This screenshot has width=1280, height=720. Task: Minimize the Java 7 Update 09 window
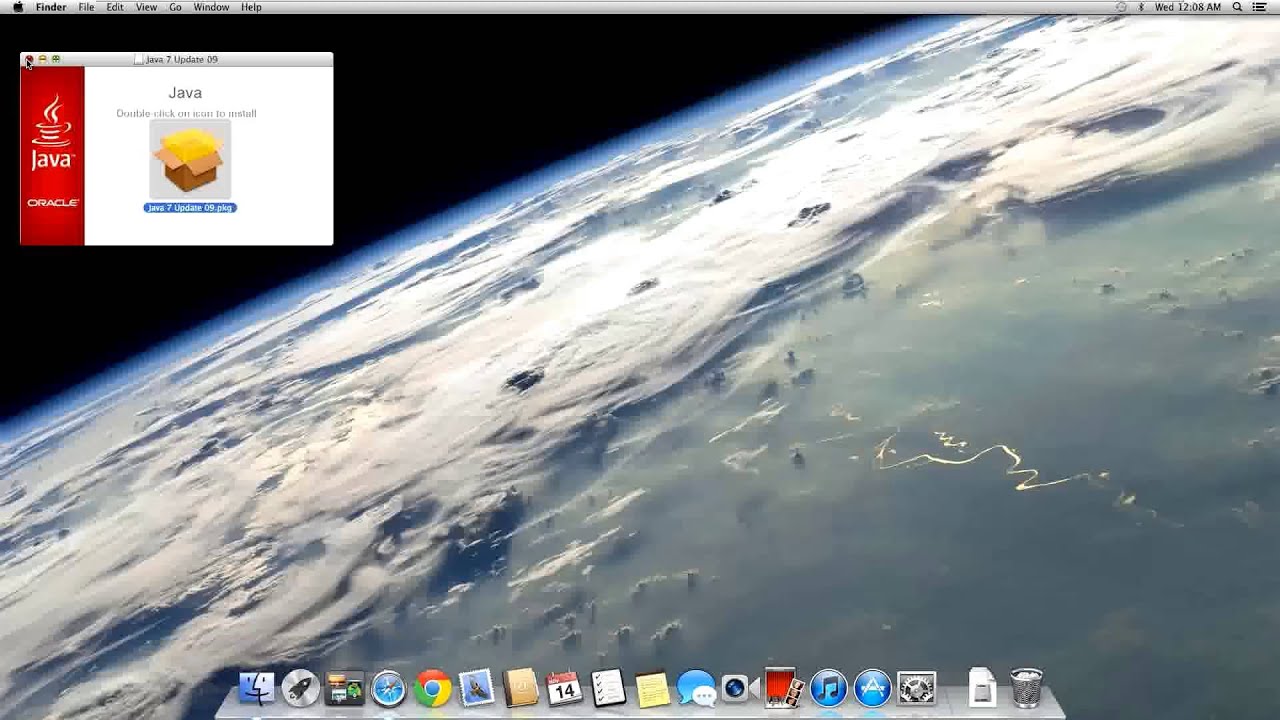coord(42,59)
